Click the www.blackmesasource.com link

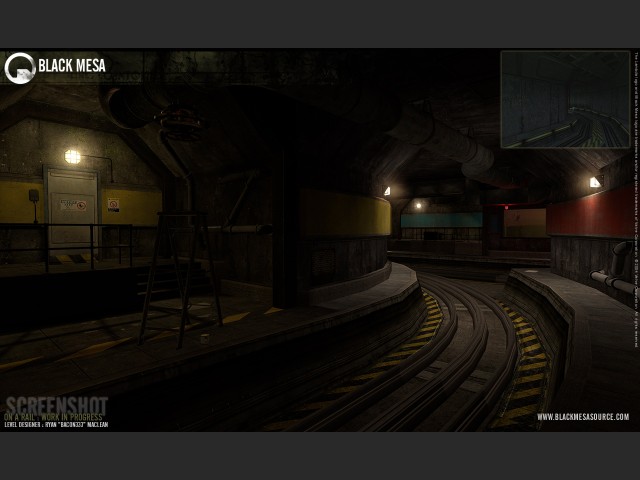click(x=583, y=417)
